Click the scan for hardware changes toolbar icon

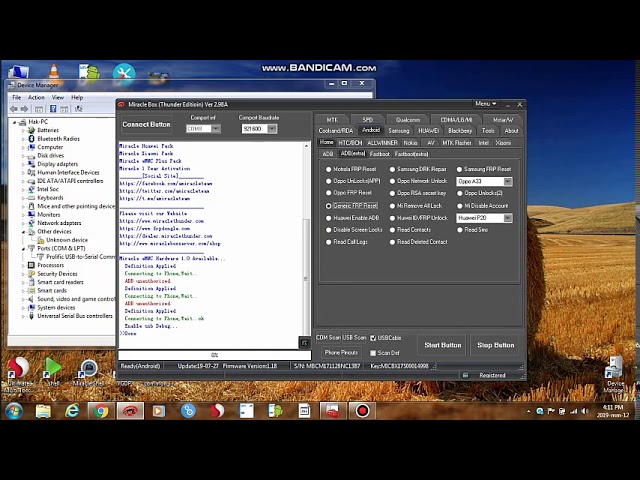[78, 109]
